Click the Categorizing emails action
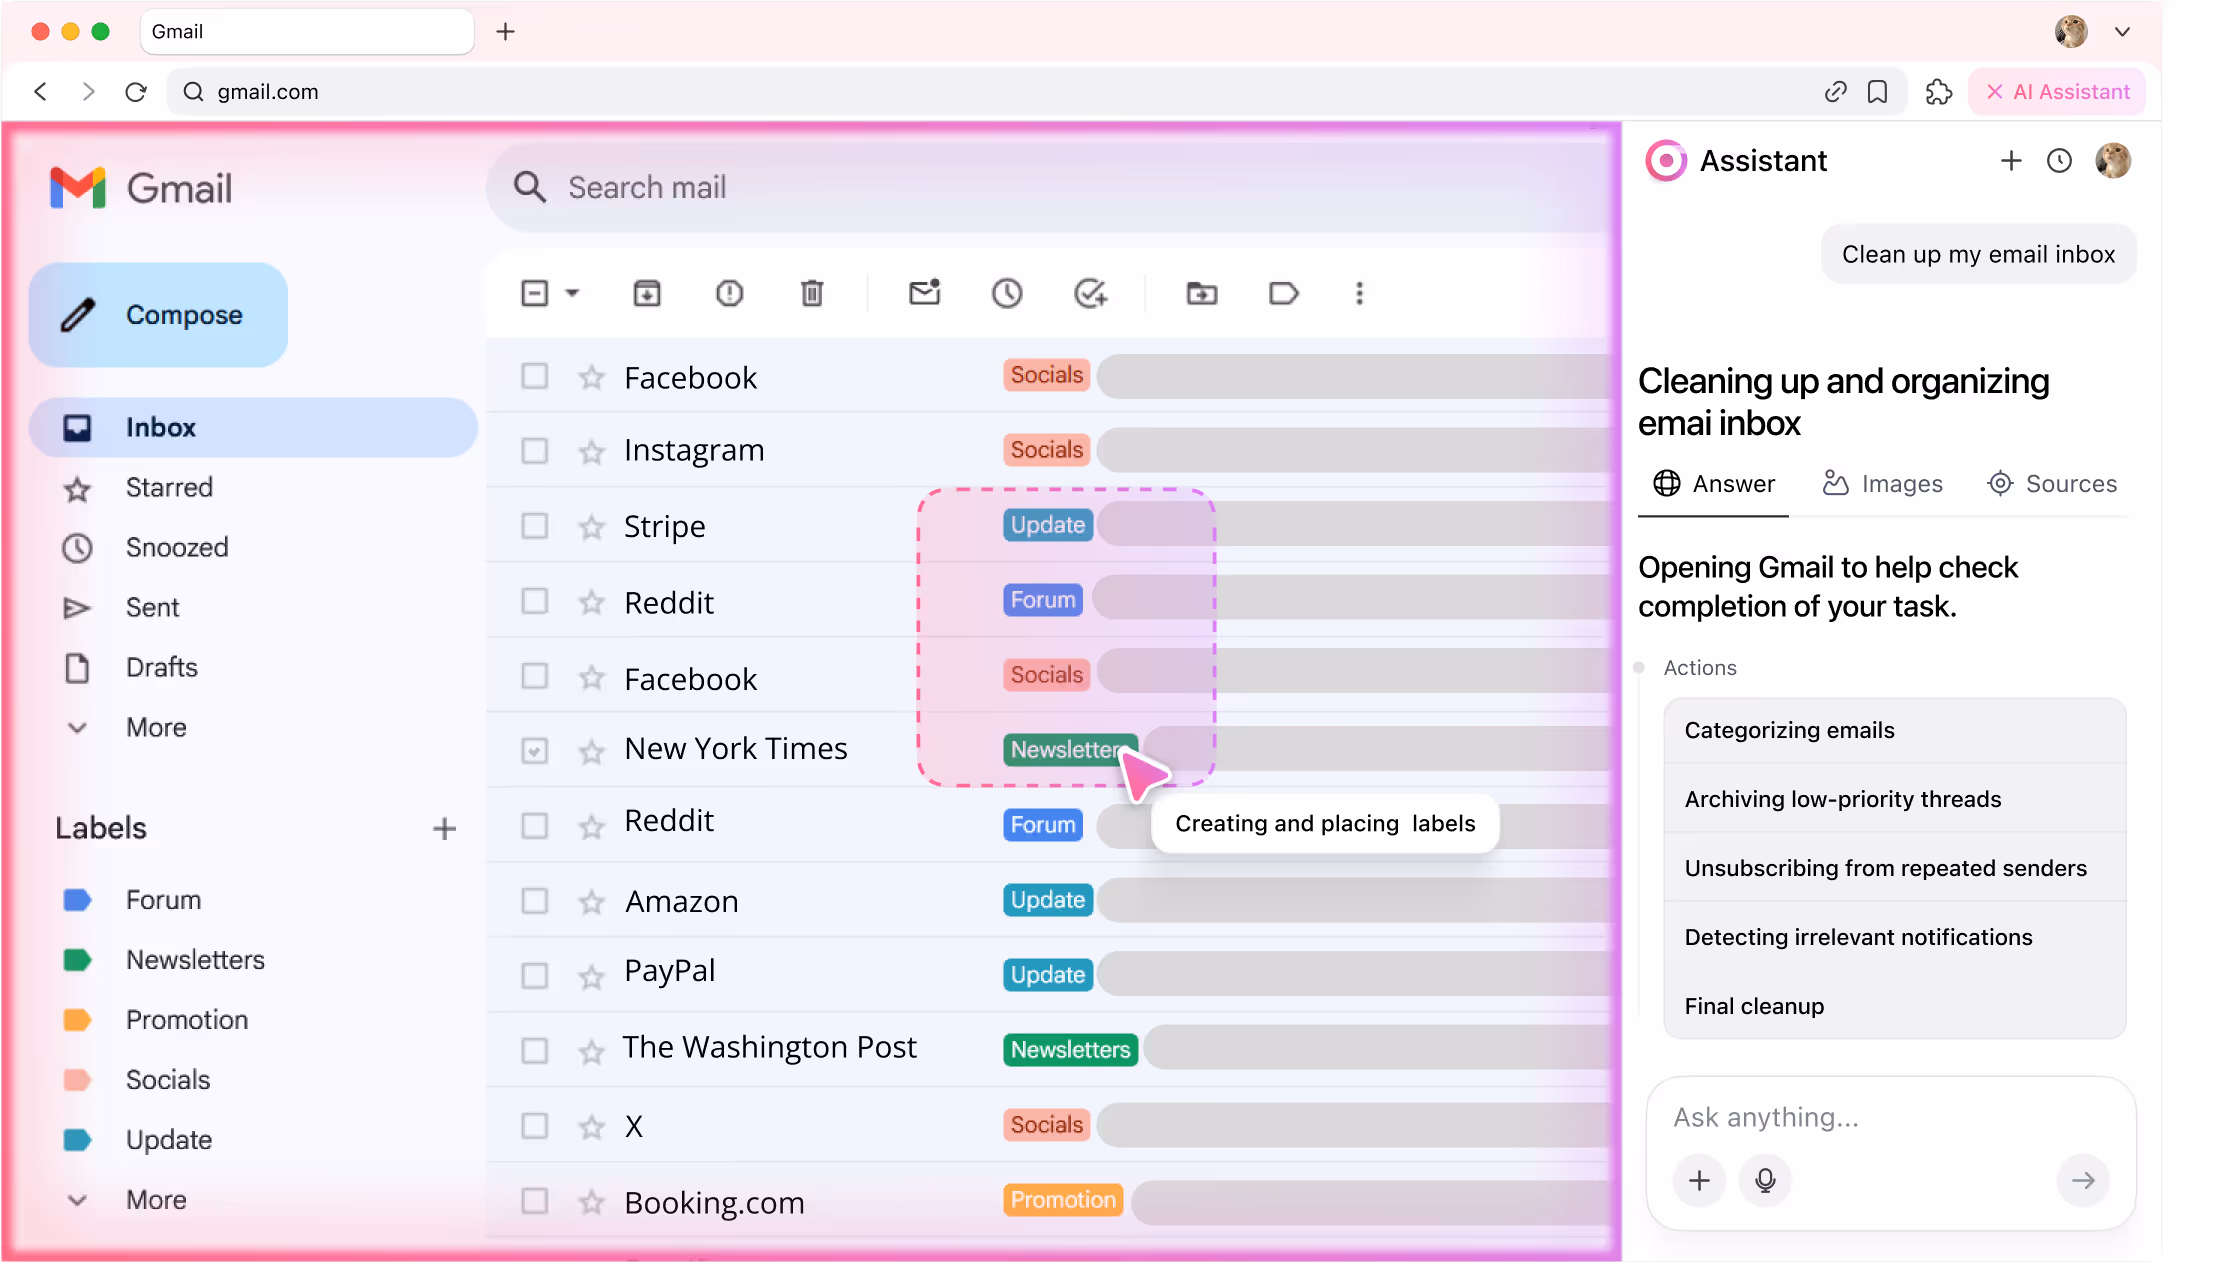The height and width of the screenshot is (1262, 2214). coord(1894,730)
